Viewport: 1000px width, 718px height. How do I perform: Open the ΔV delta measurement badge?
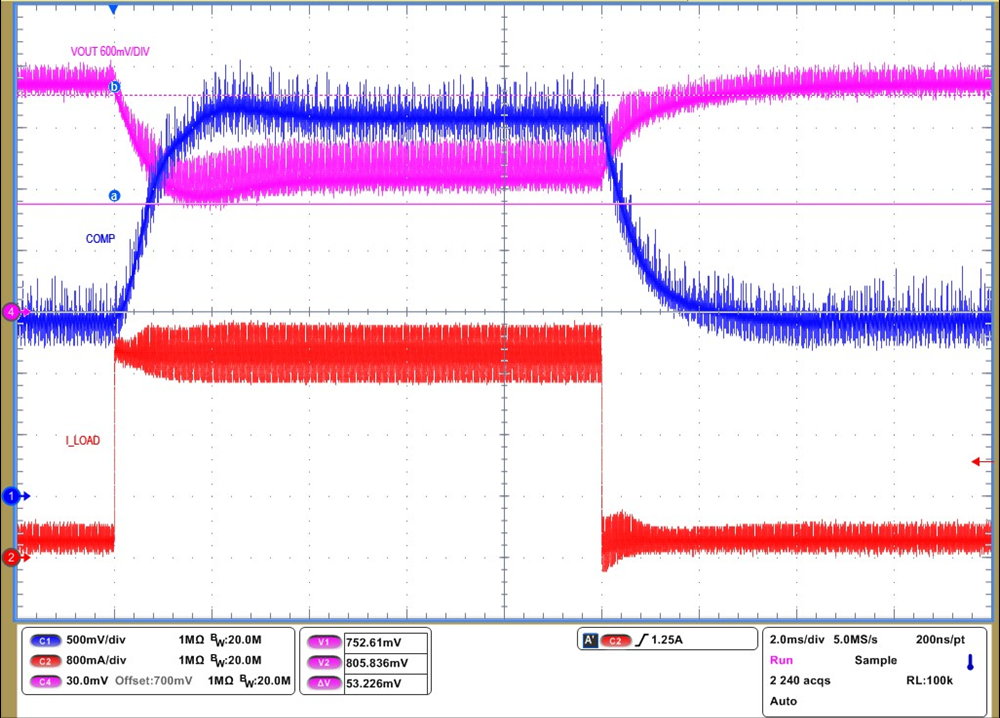(322, 683)
